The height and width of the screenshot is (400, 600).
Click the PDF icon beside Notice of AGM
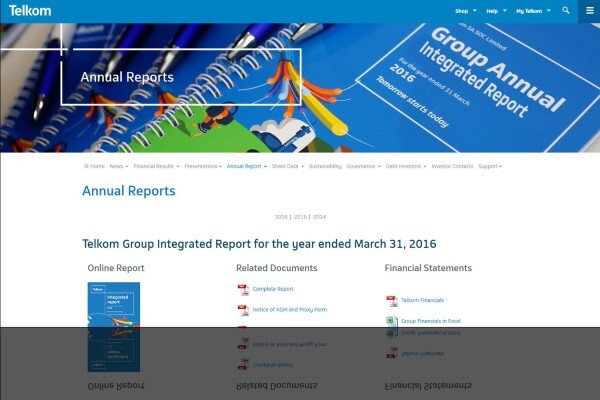point(243,310)
